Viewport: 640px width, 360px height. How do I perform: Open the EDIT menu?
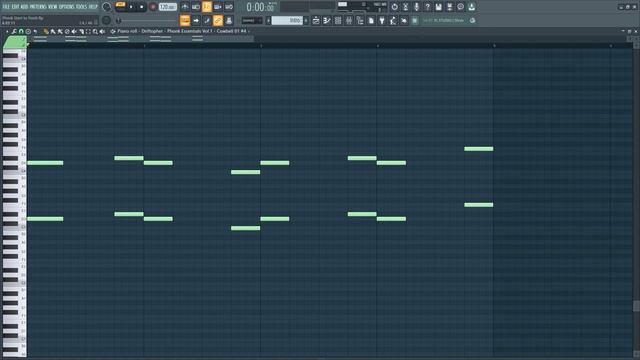pos(15,7)
